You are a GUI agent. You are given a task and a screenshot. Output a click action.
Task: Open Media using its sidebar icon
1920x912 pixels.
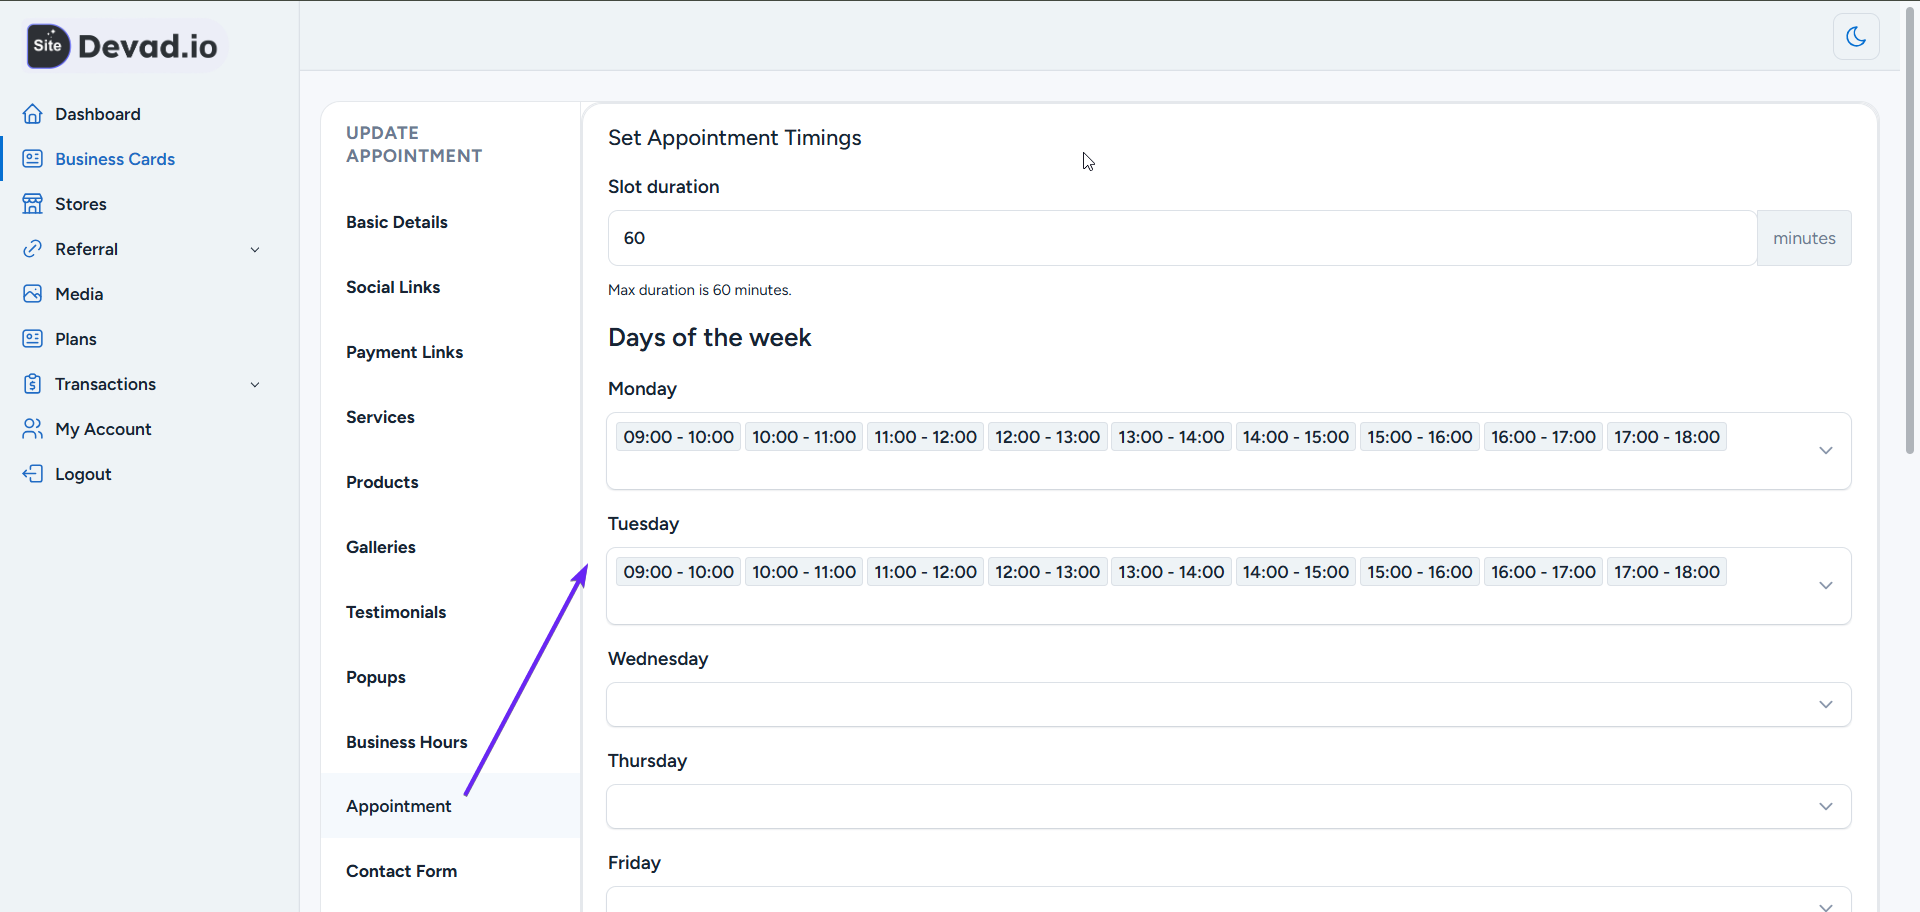[x=33, y=293]
